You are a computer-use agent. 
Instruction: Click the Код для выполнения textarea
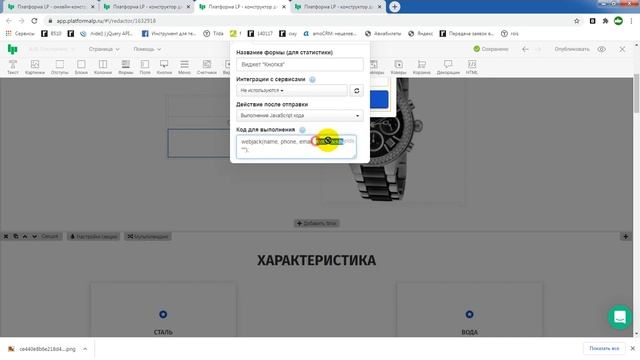(x=296, y=147)
